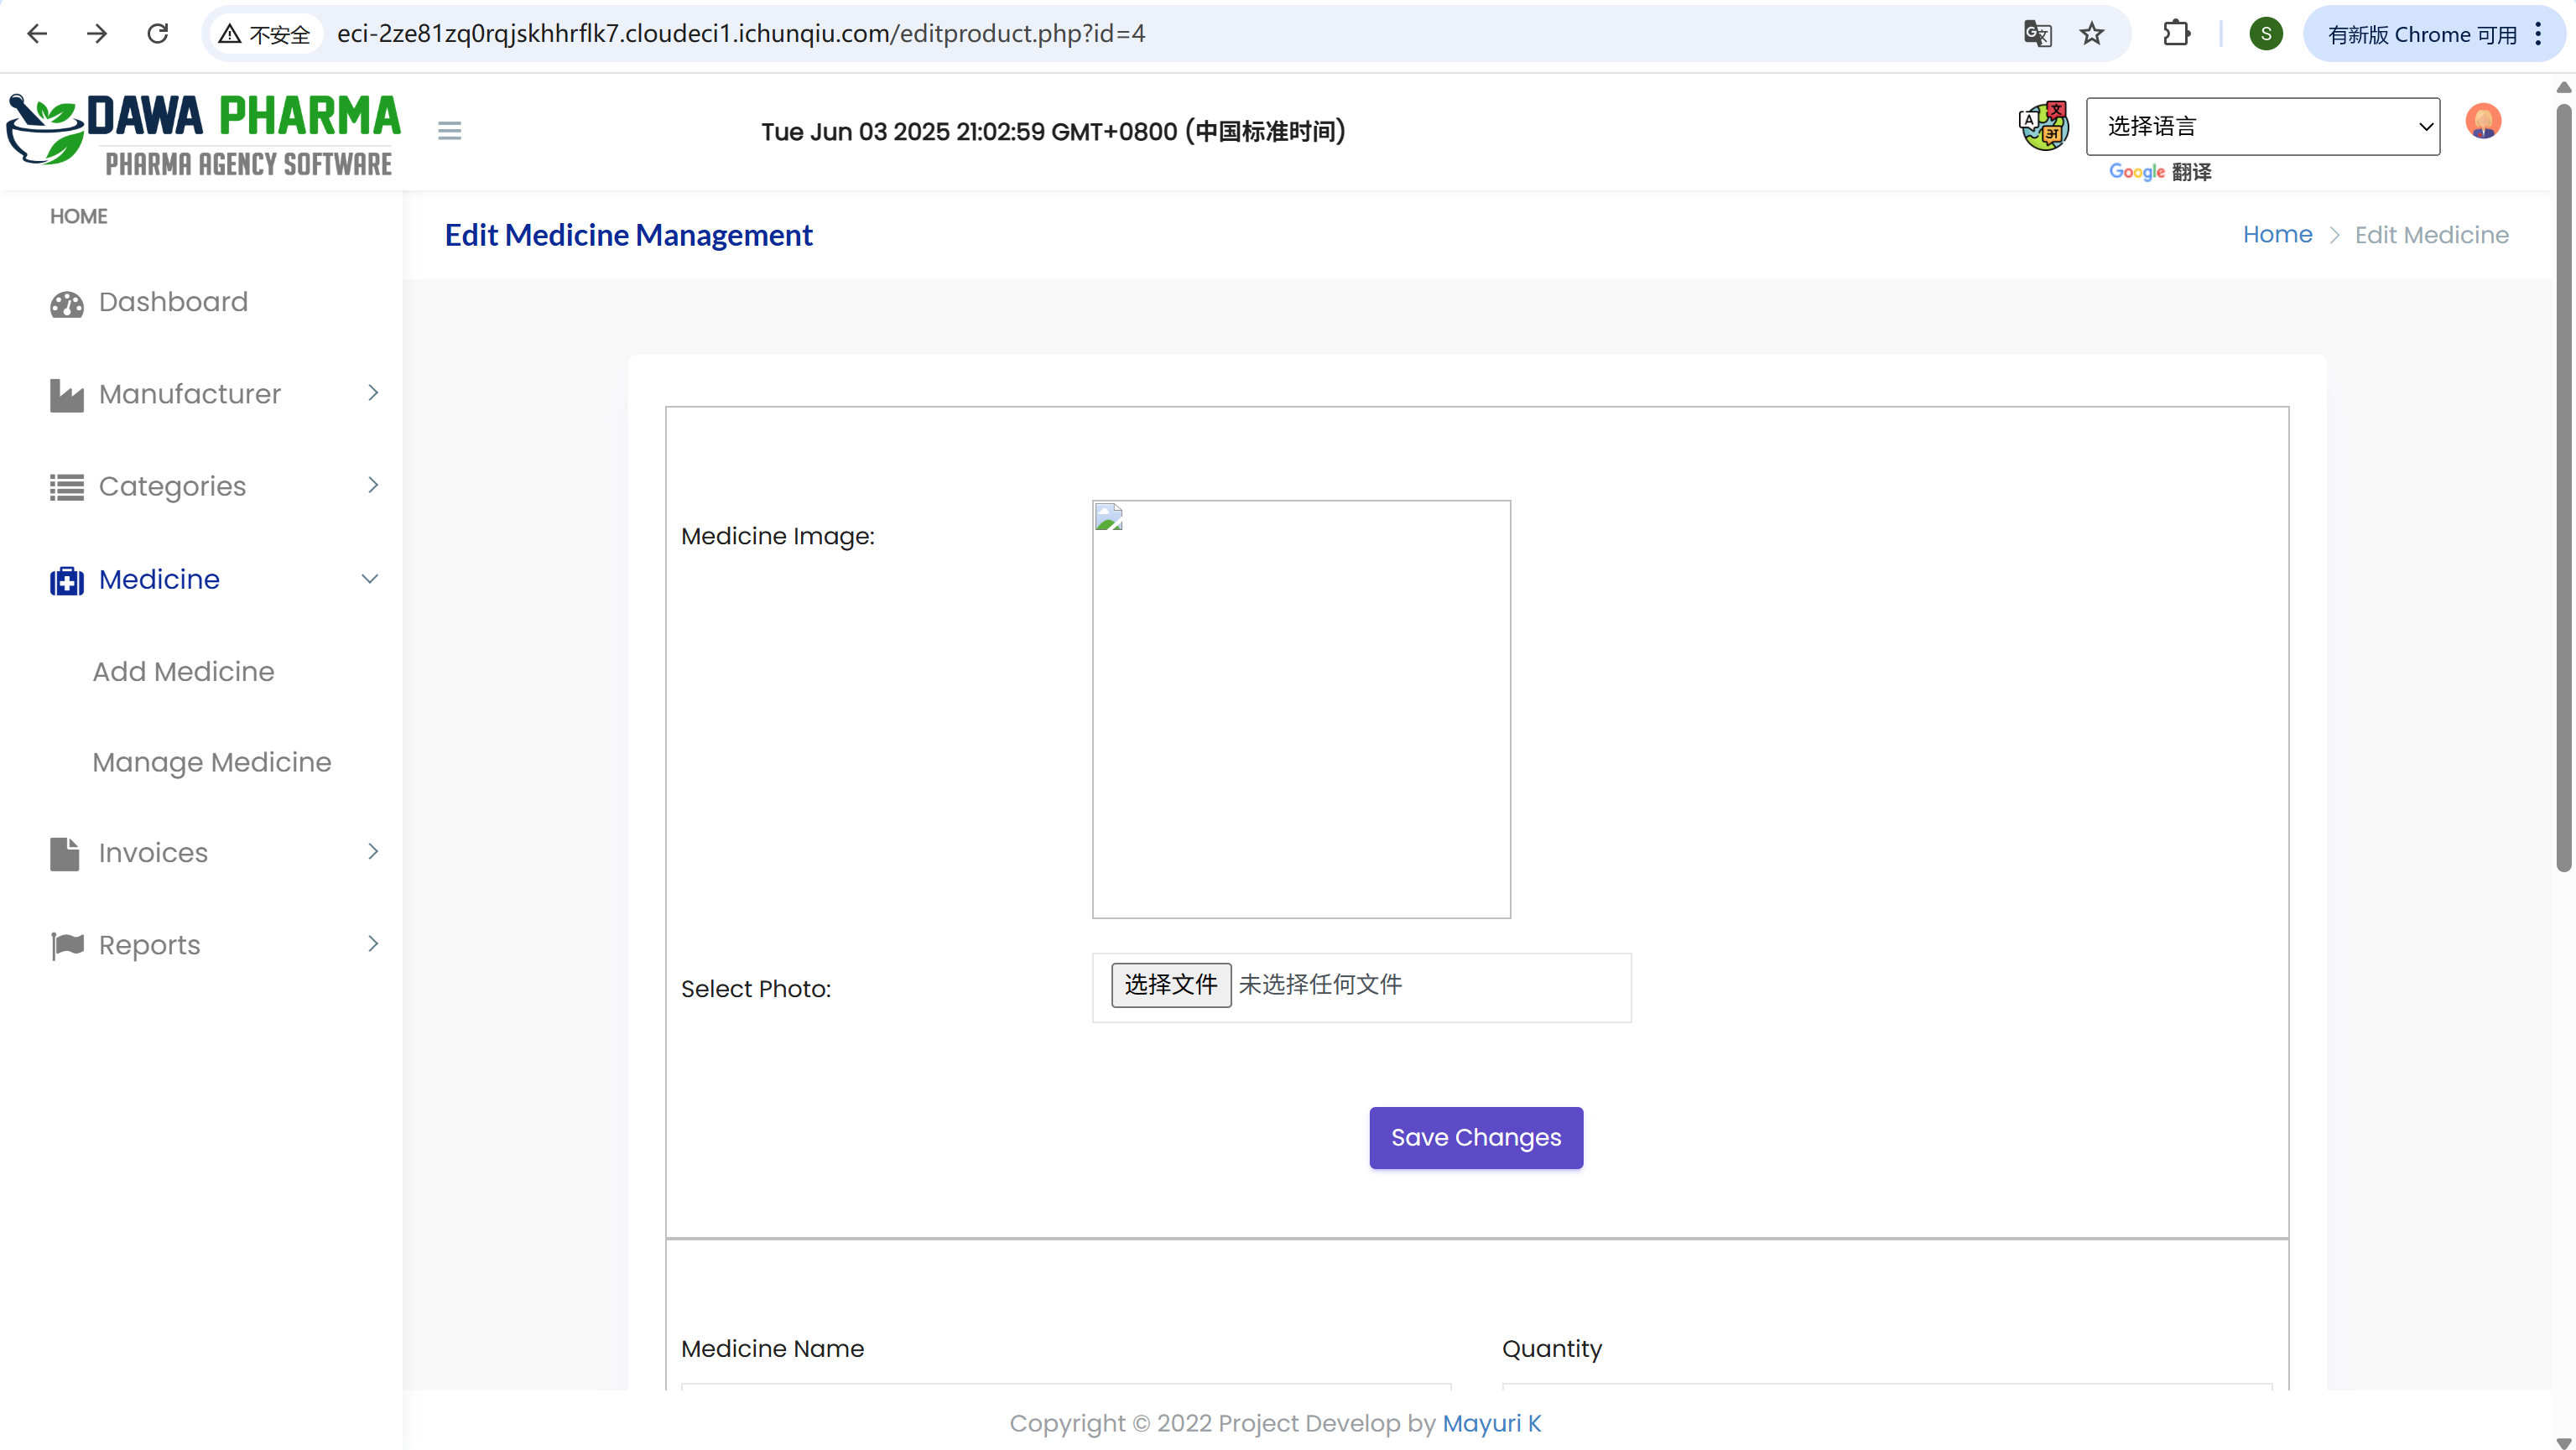The image size is (2576, 1450).
Task: Open the Add Medicine menu item
Action: pos(183,671)
